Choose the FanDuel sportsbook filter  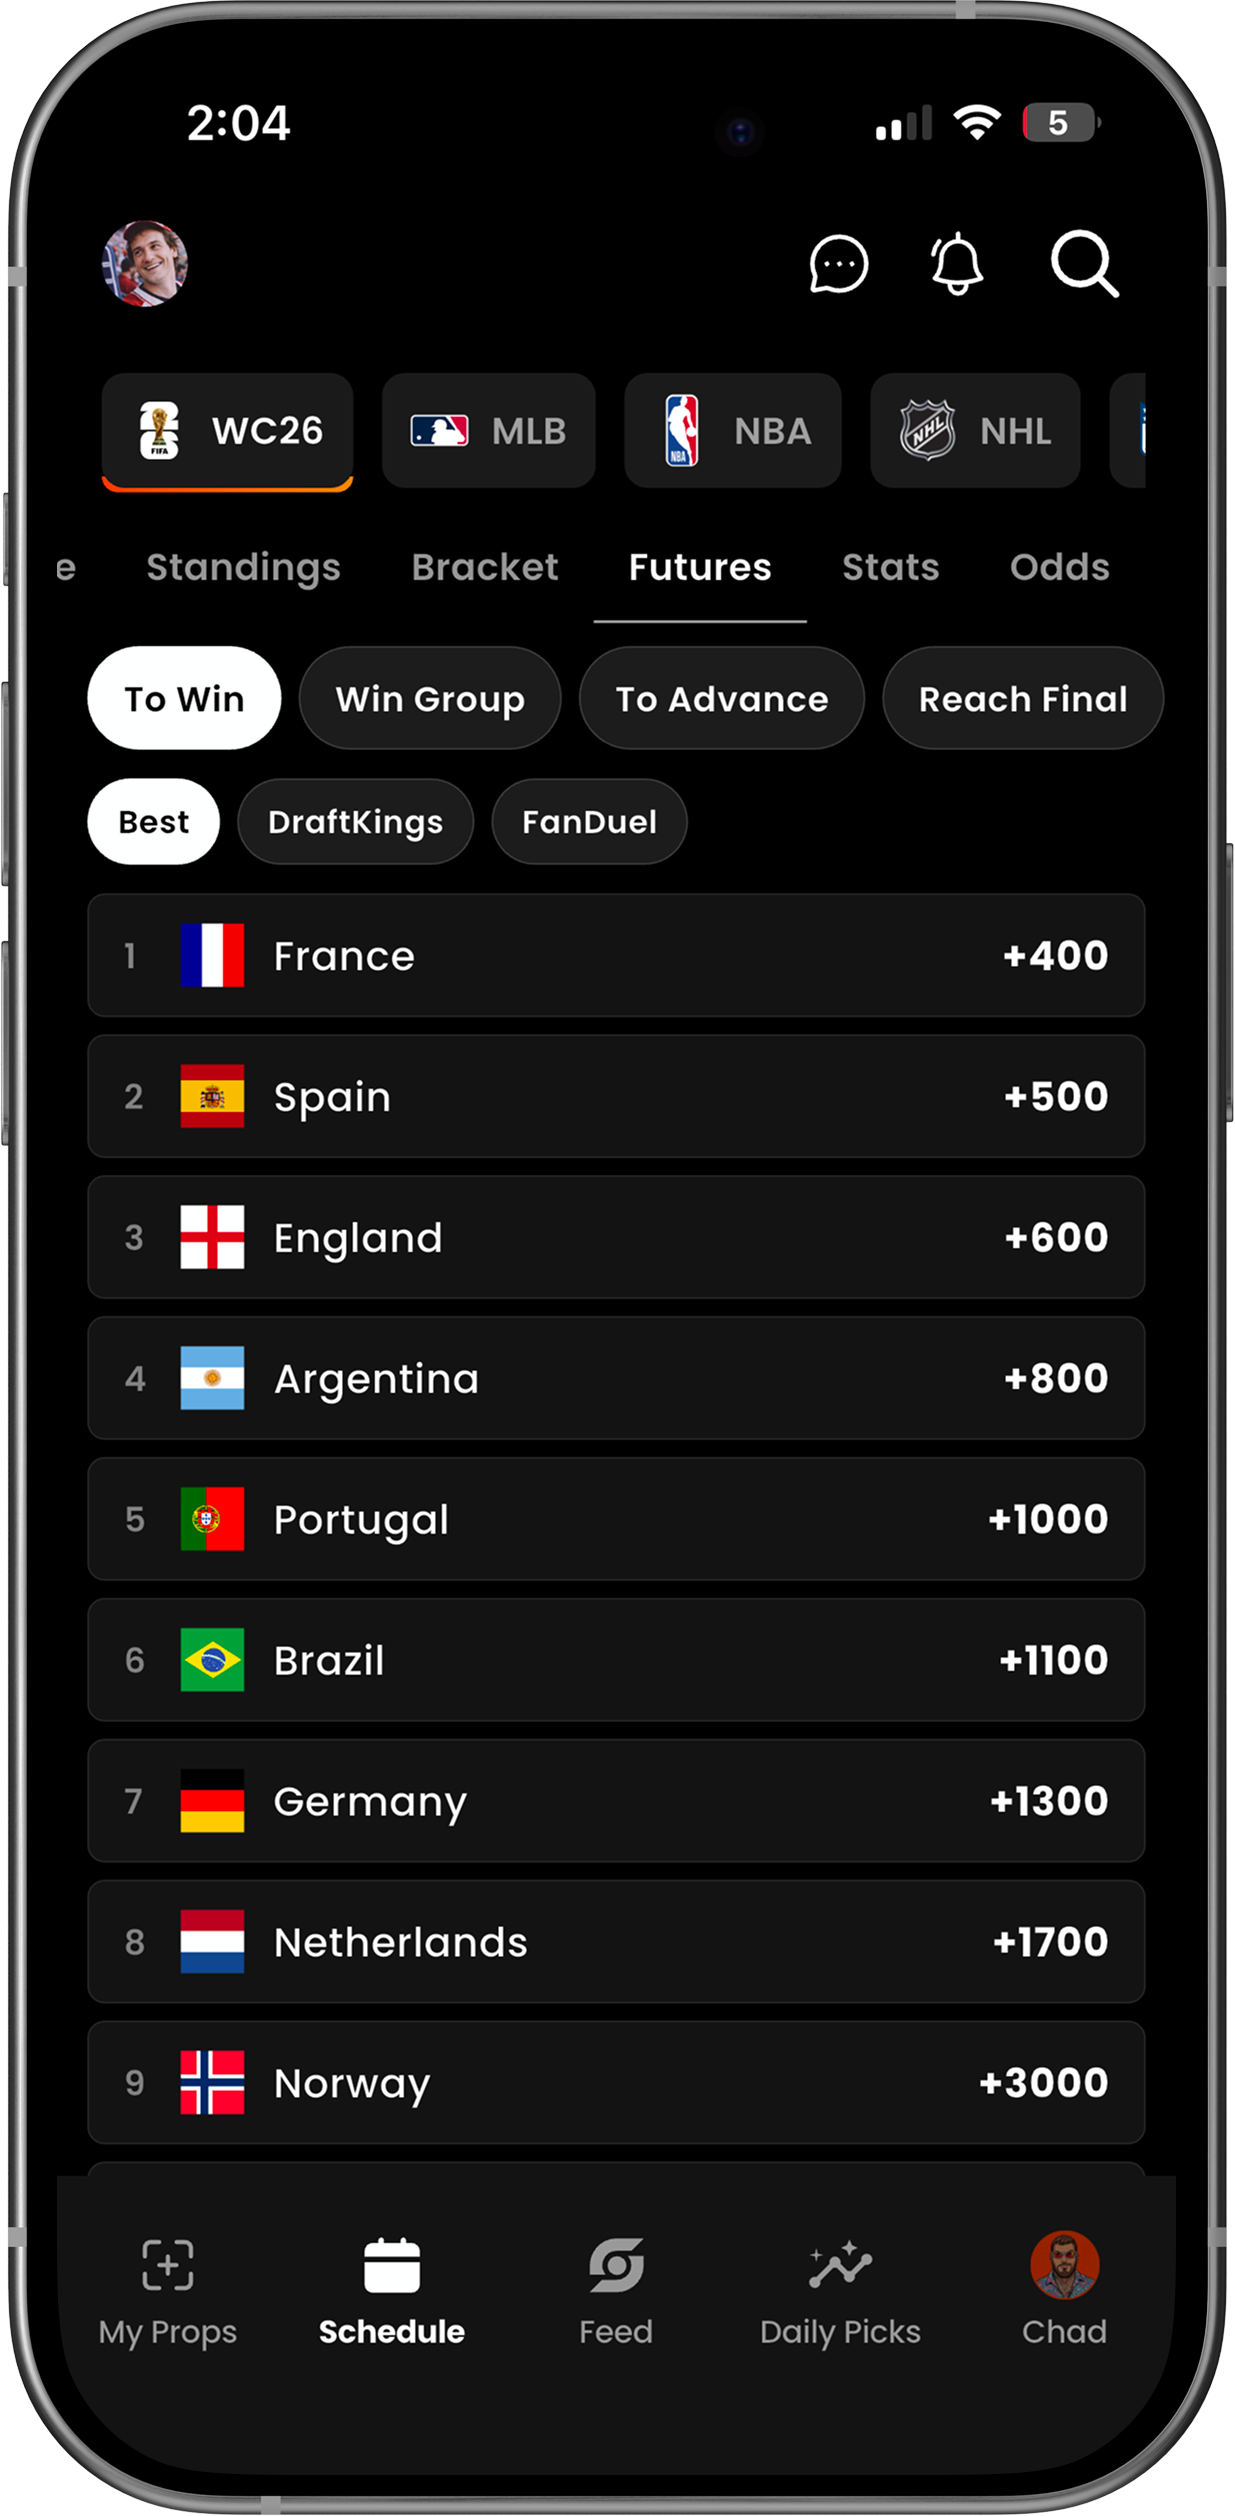pos(589,822)
